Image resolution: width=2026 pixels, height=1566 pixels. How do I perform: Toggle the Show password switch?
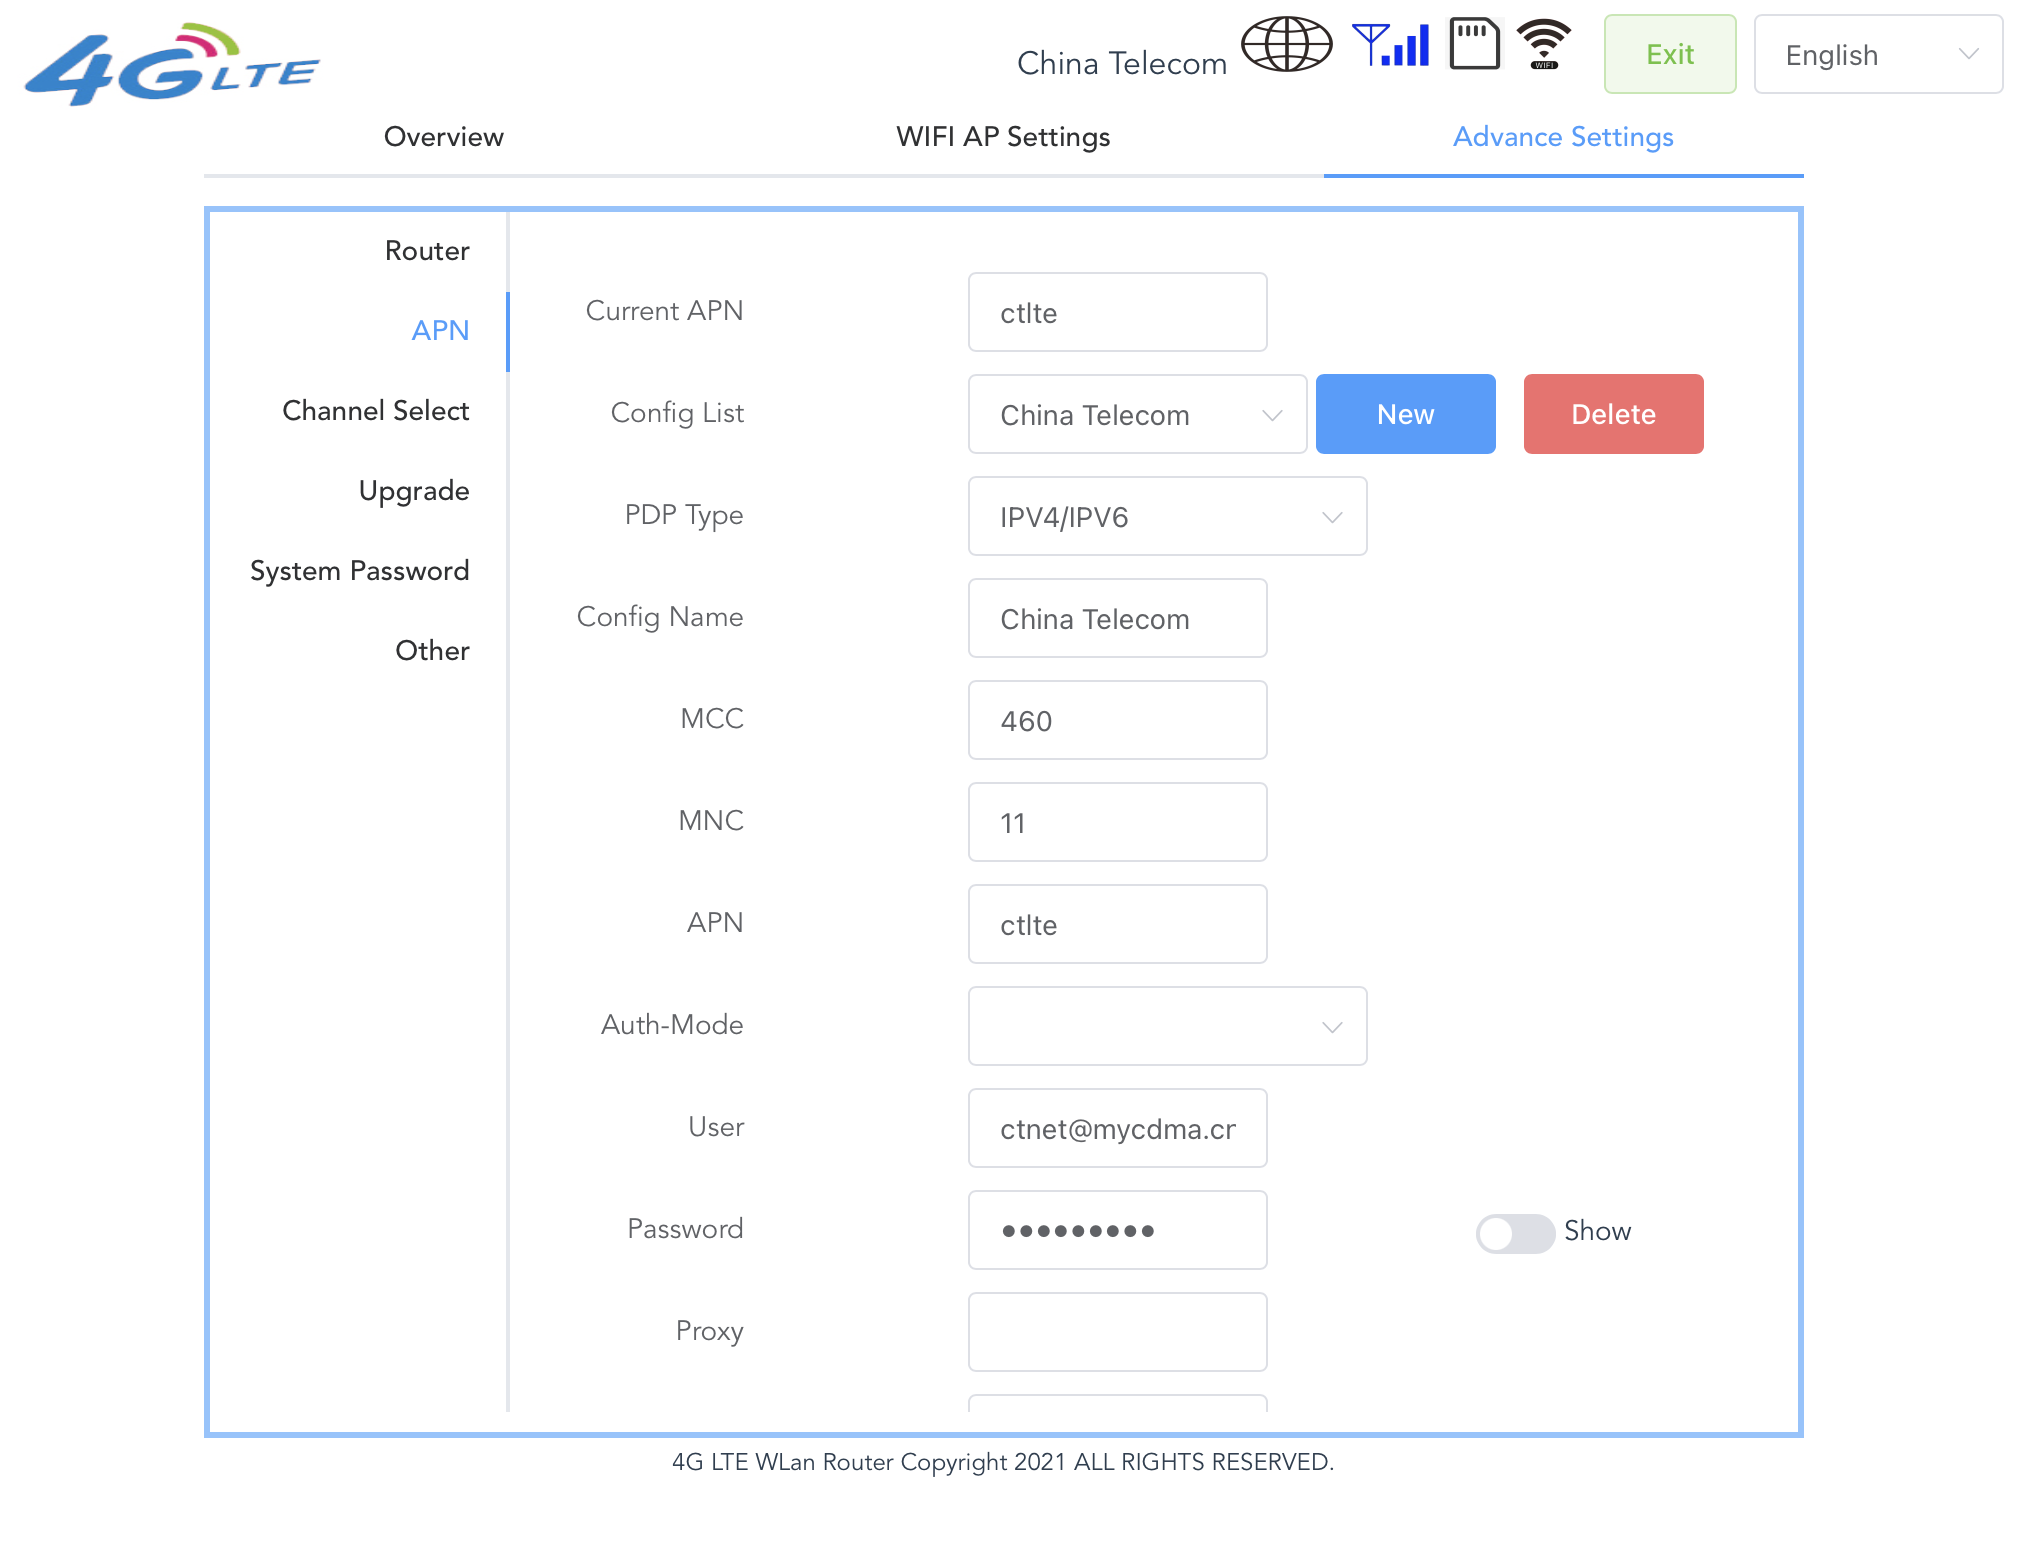pos(1514,1233)
